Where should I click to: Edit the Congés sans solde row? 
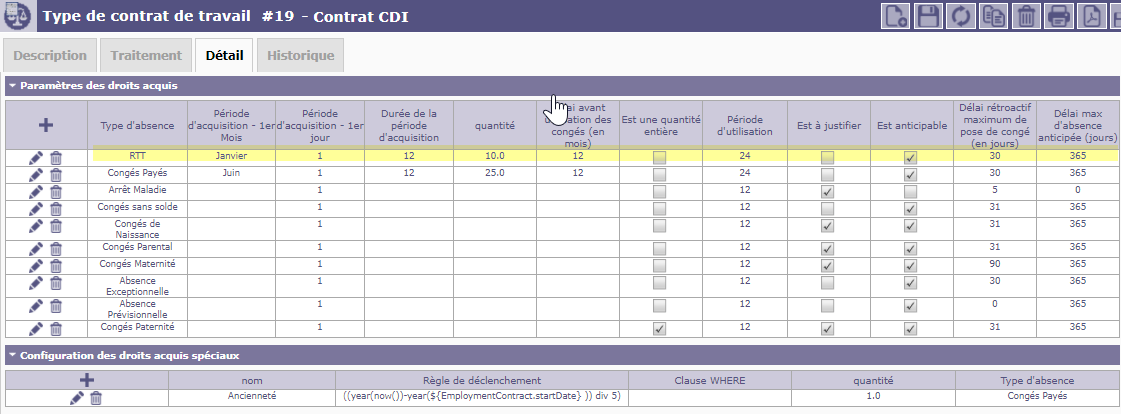pyautogui.click(x=36, y=209)
